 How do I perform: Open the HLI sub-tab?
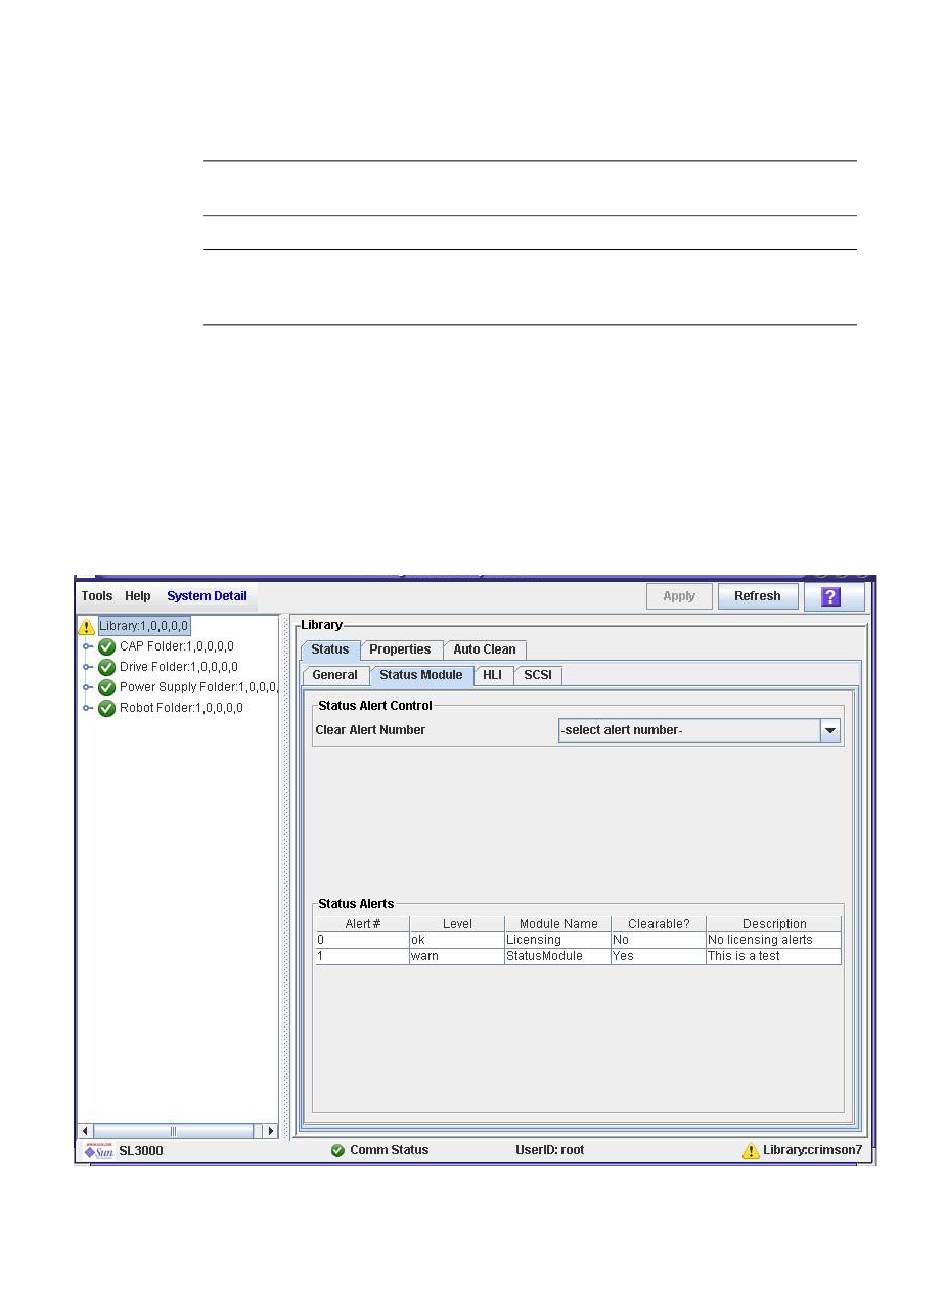point(493,675)
